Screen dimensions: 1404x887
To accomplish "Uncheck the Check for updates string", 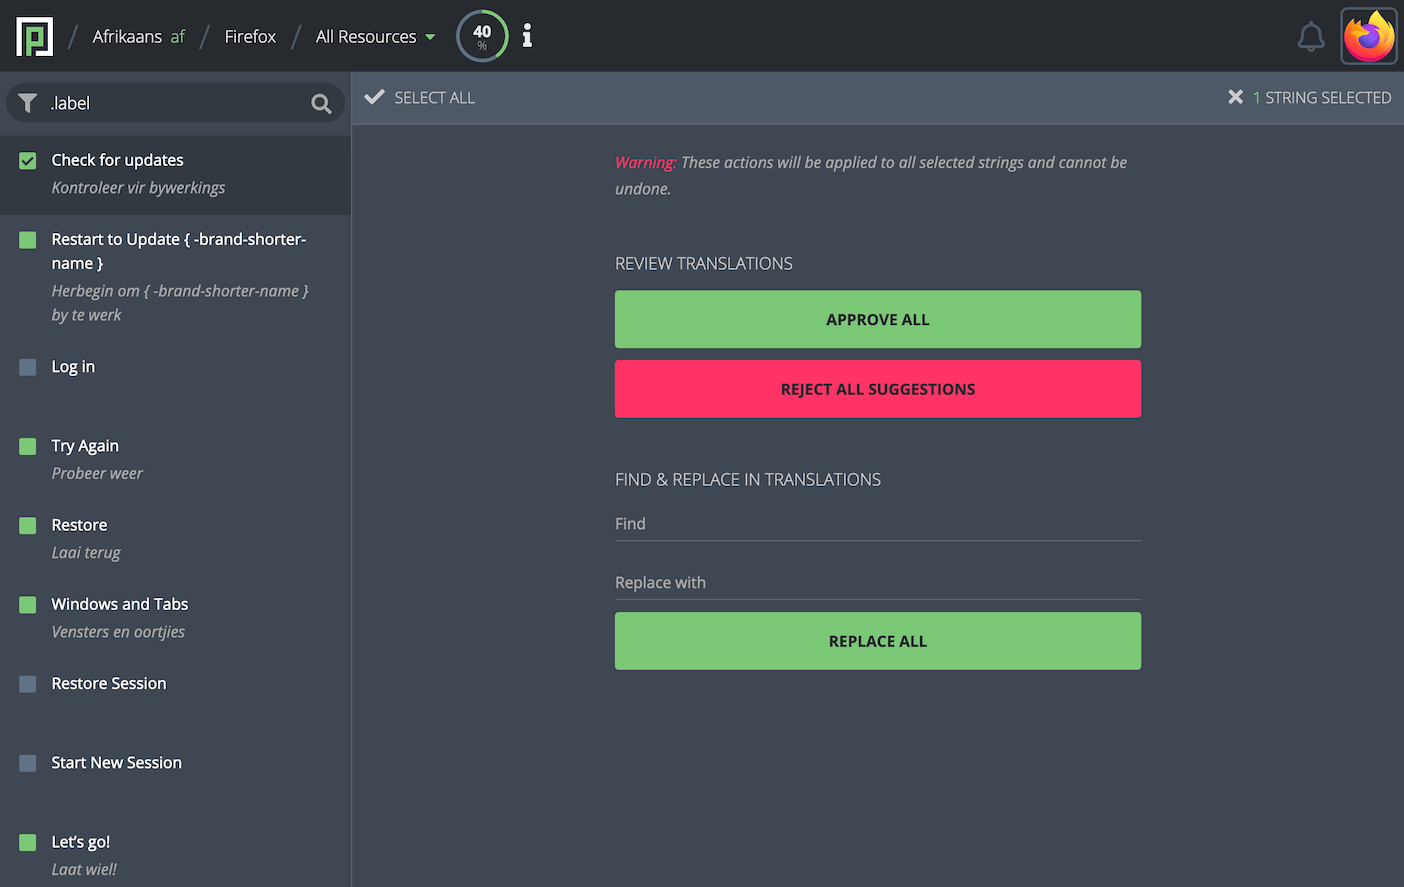I will coord(28,161).
